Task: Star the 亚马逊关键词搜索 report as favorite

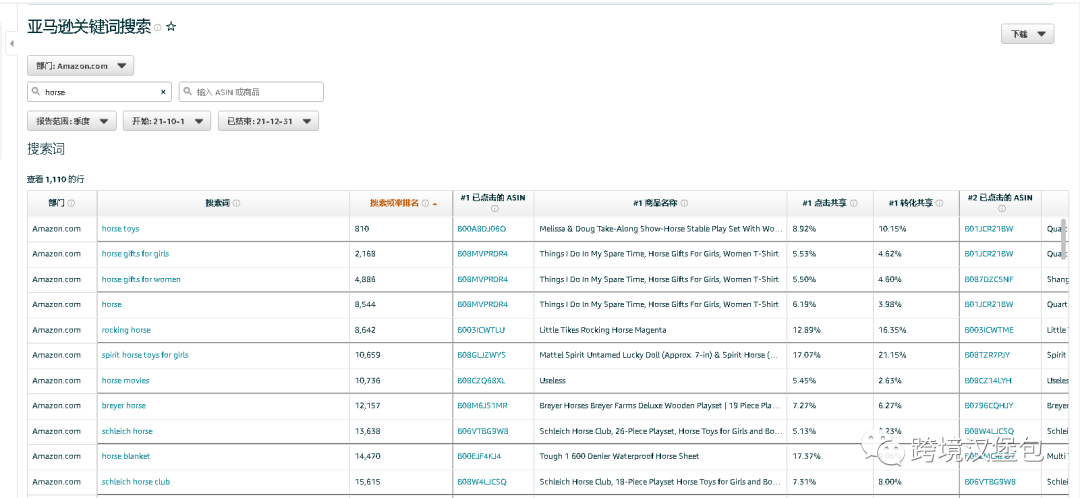Action: tap(172, 27)
